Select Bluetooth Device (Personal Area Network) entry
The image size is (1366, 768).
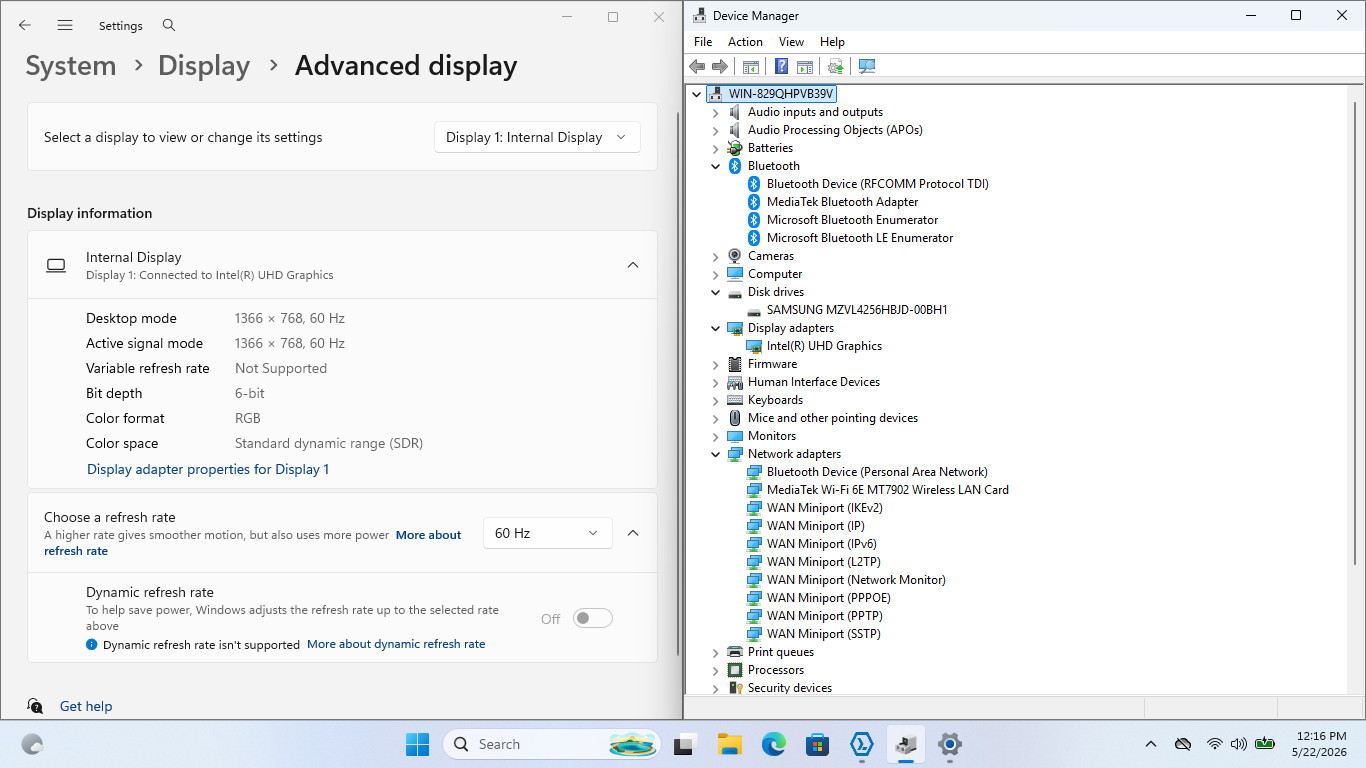877,472
